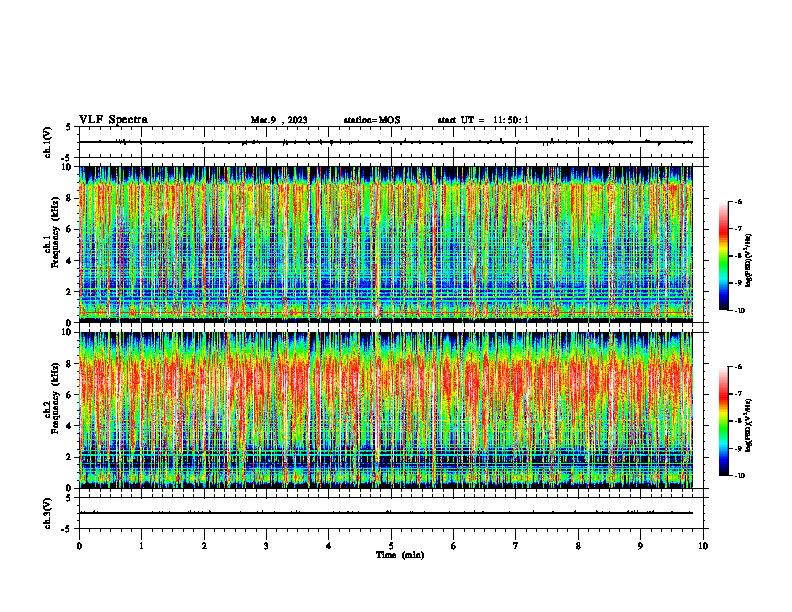Click tick label '8' on the Time axis
Image resolution: width=792 pixels, height=612 pixels.
(578, 546)
